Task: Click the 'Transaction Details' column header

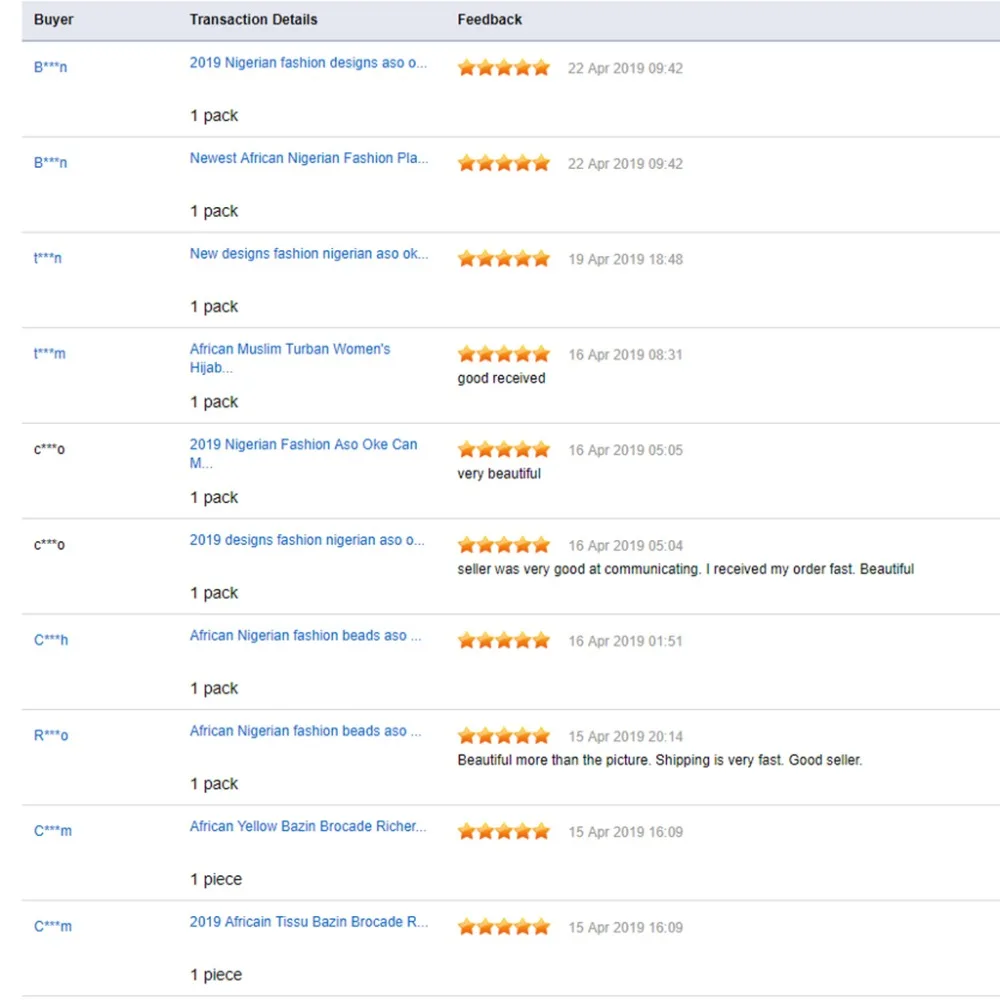Action: pyautogui.click(x=253, y=20)
